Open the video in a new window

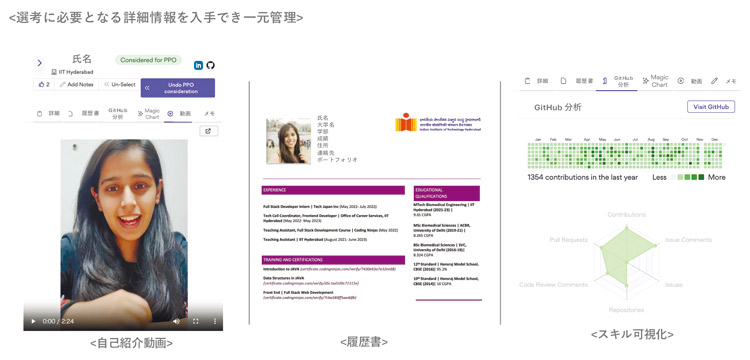209,131
